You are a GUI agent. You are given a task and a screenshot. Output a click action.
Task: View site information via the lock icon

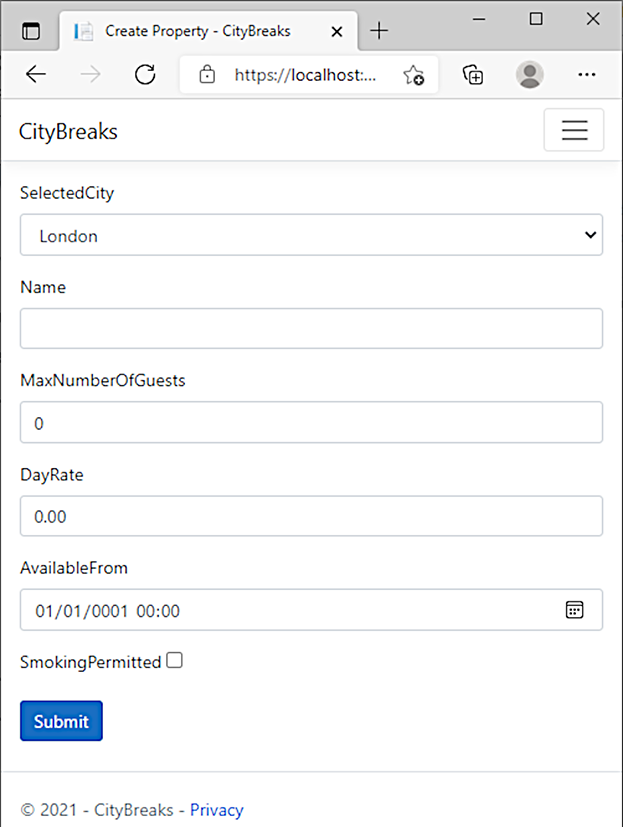[207, 74]
